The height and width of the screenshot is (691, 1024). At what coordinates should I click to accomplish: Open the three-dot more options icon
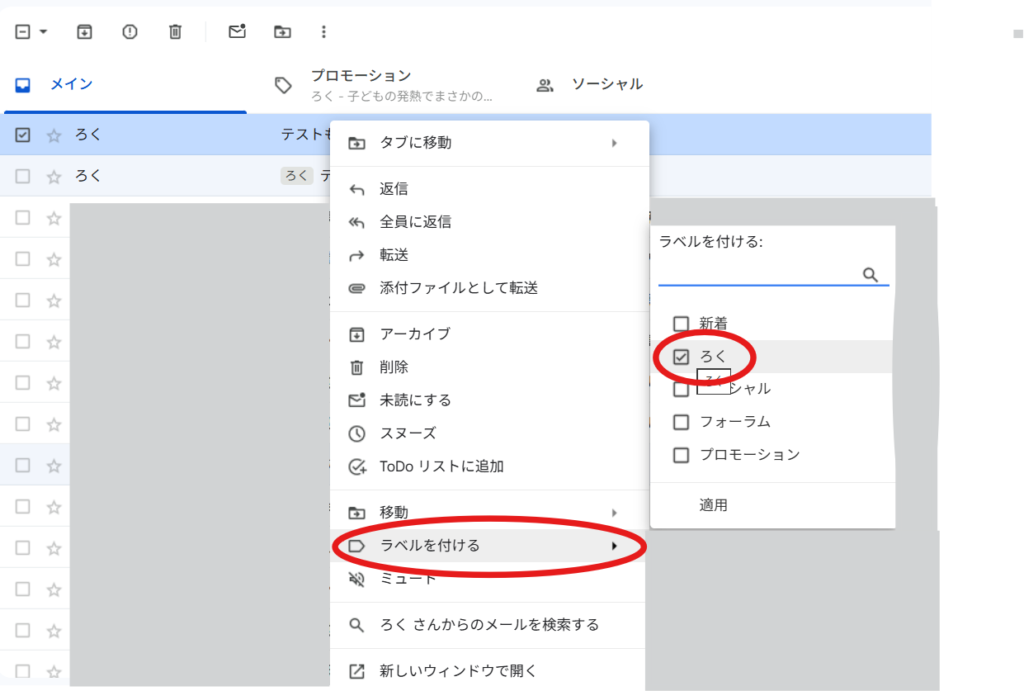[x=323, y=31]
